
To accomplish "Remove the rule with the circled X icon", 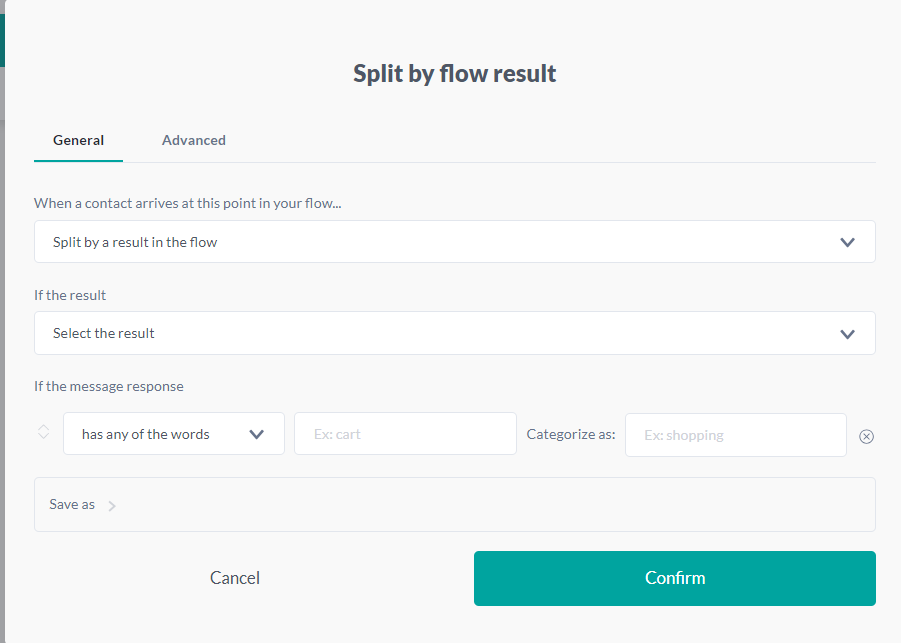I will click(867, 436).
